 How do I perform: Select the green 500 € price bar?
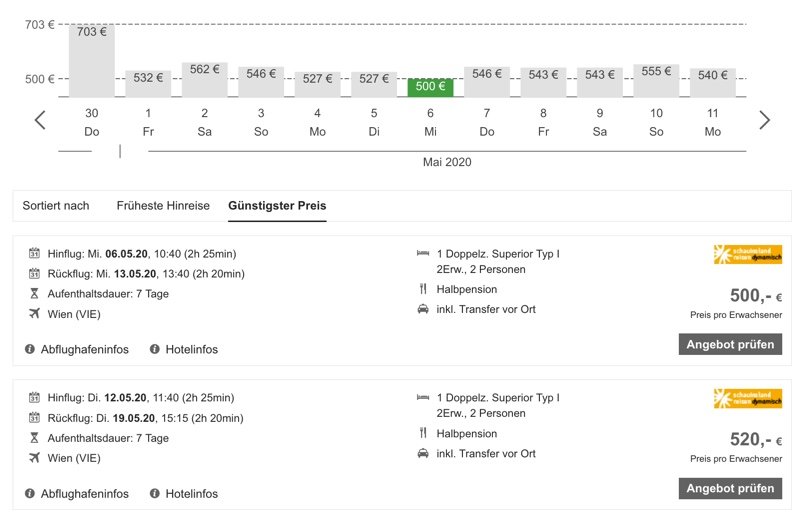pos(430,87)
